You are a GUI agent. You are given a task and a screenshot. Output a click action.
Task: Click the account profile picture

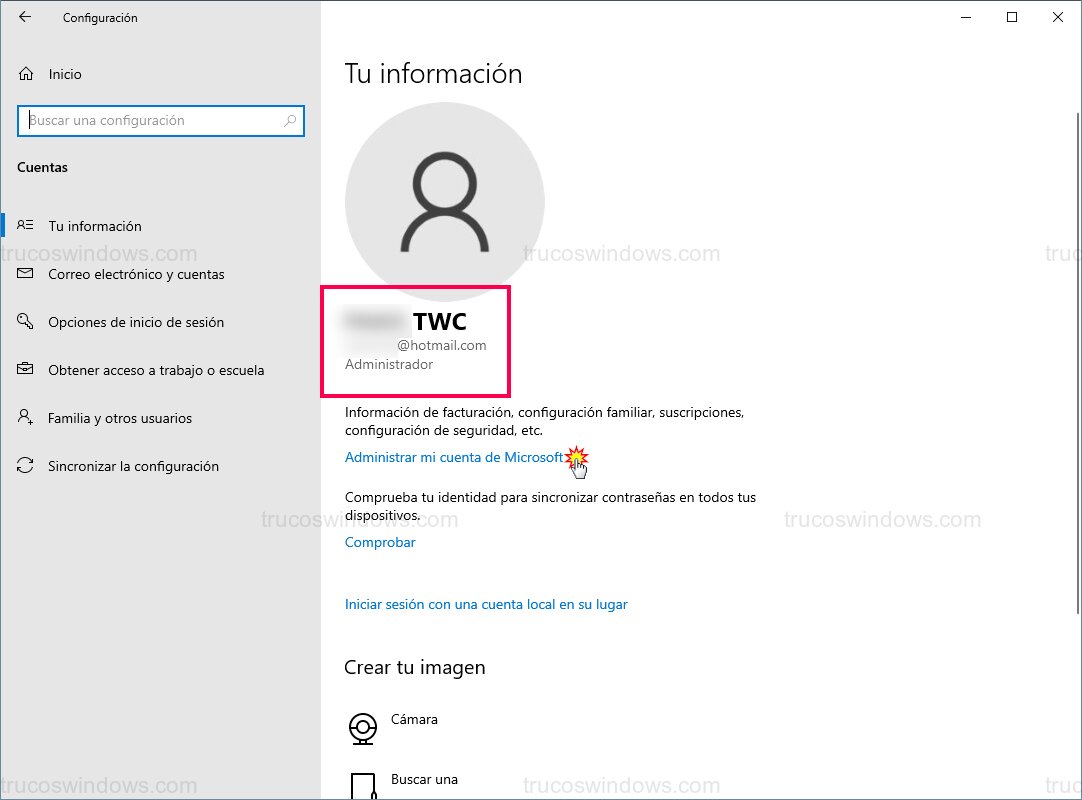[x=445, y=200]
